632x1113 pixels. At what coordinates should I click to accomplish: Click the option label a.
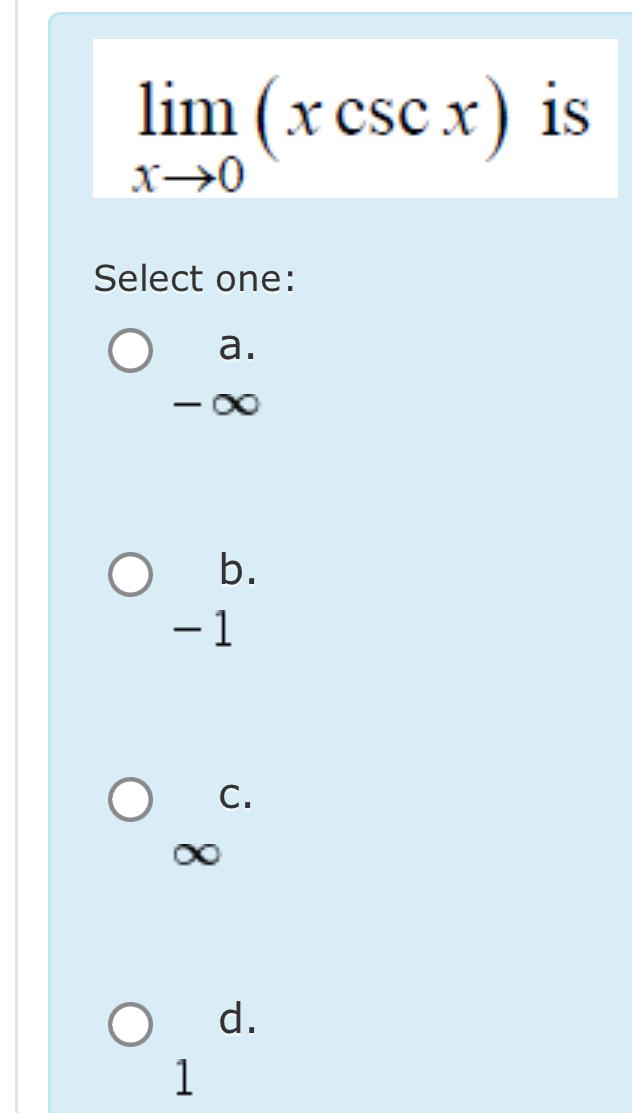(x=231, y=347)
